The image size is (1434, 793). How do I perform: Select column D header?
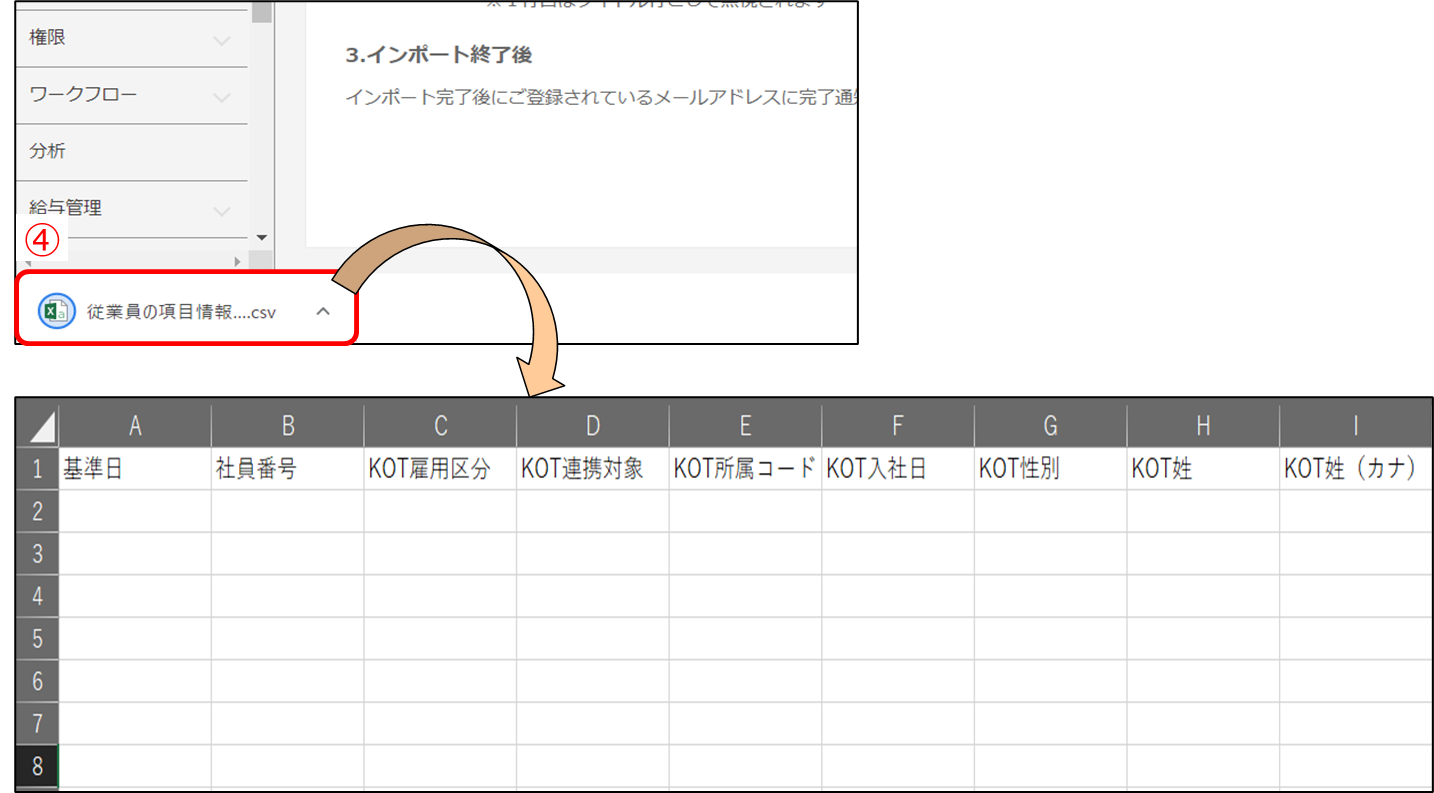[593, 426]
